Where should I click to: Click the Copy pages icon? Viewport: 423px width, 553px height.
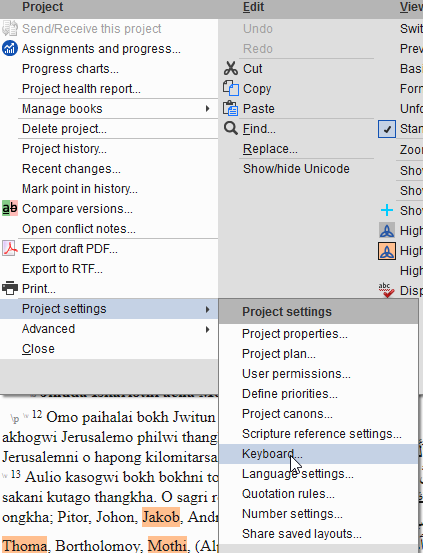(x=231, y=89)
